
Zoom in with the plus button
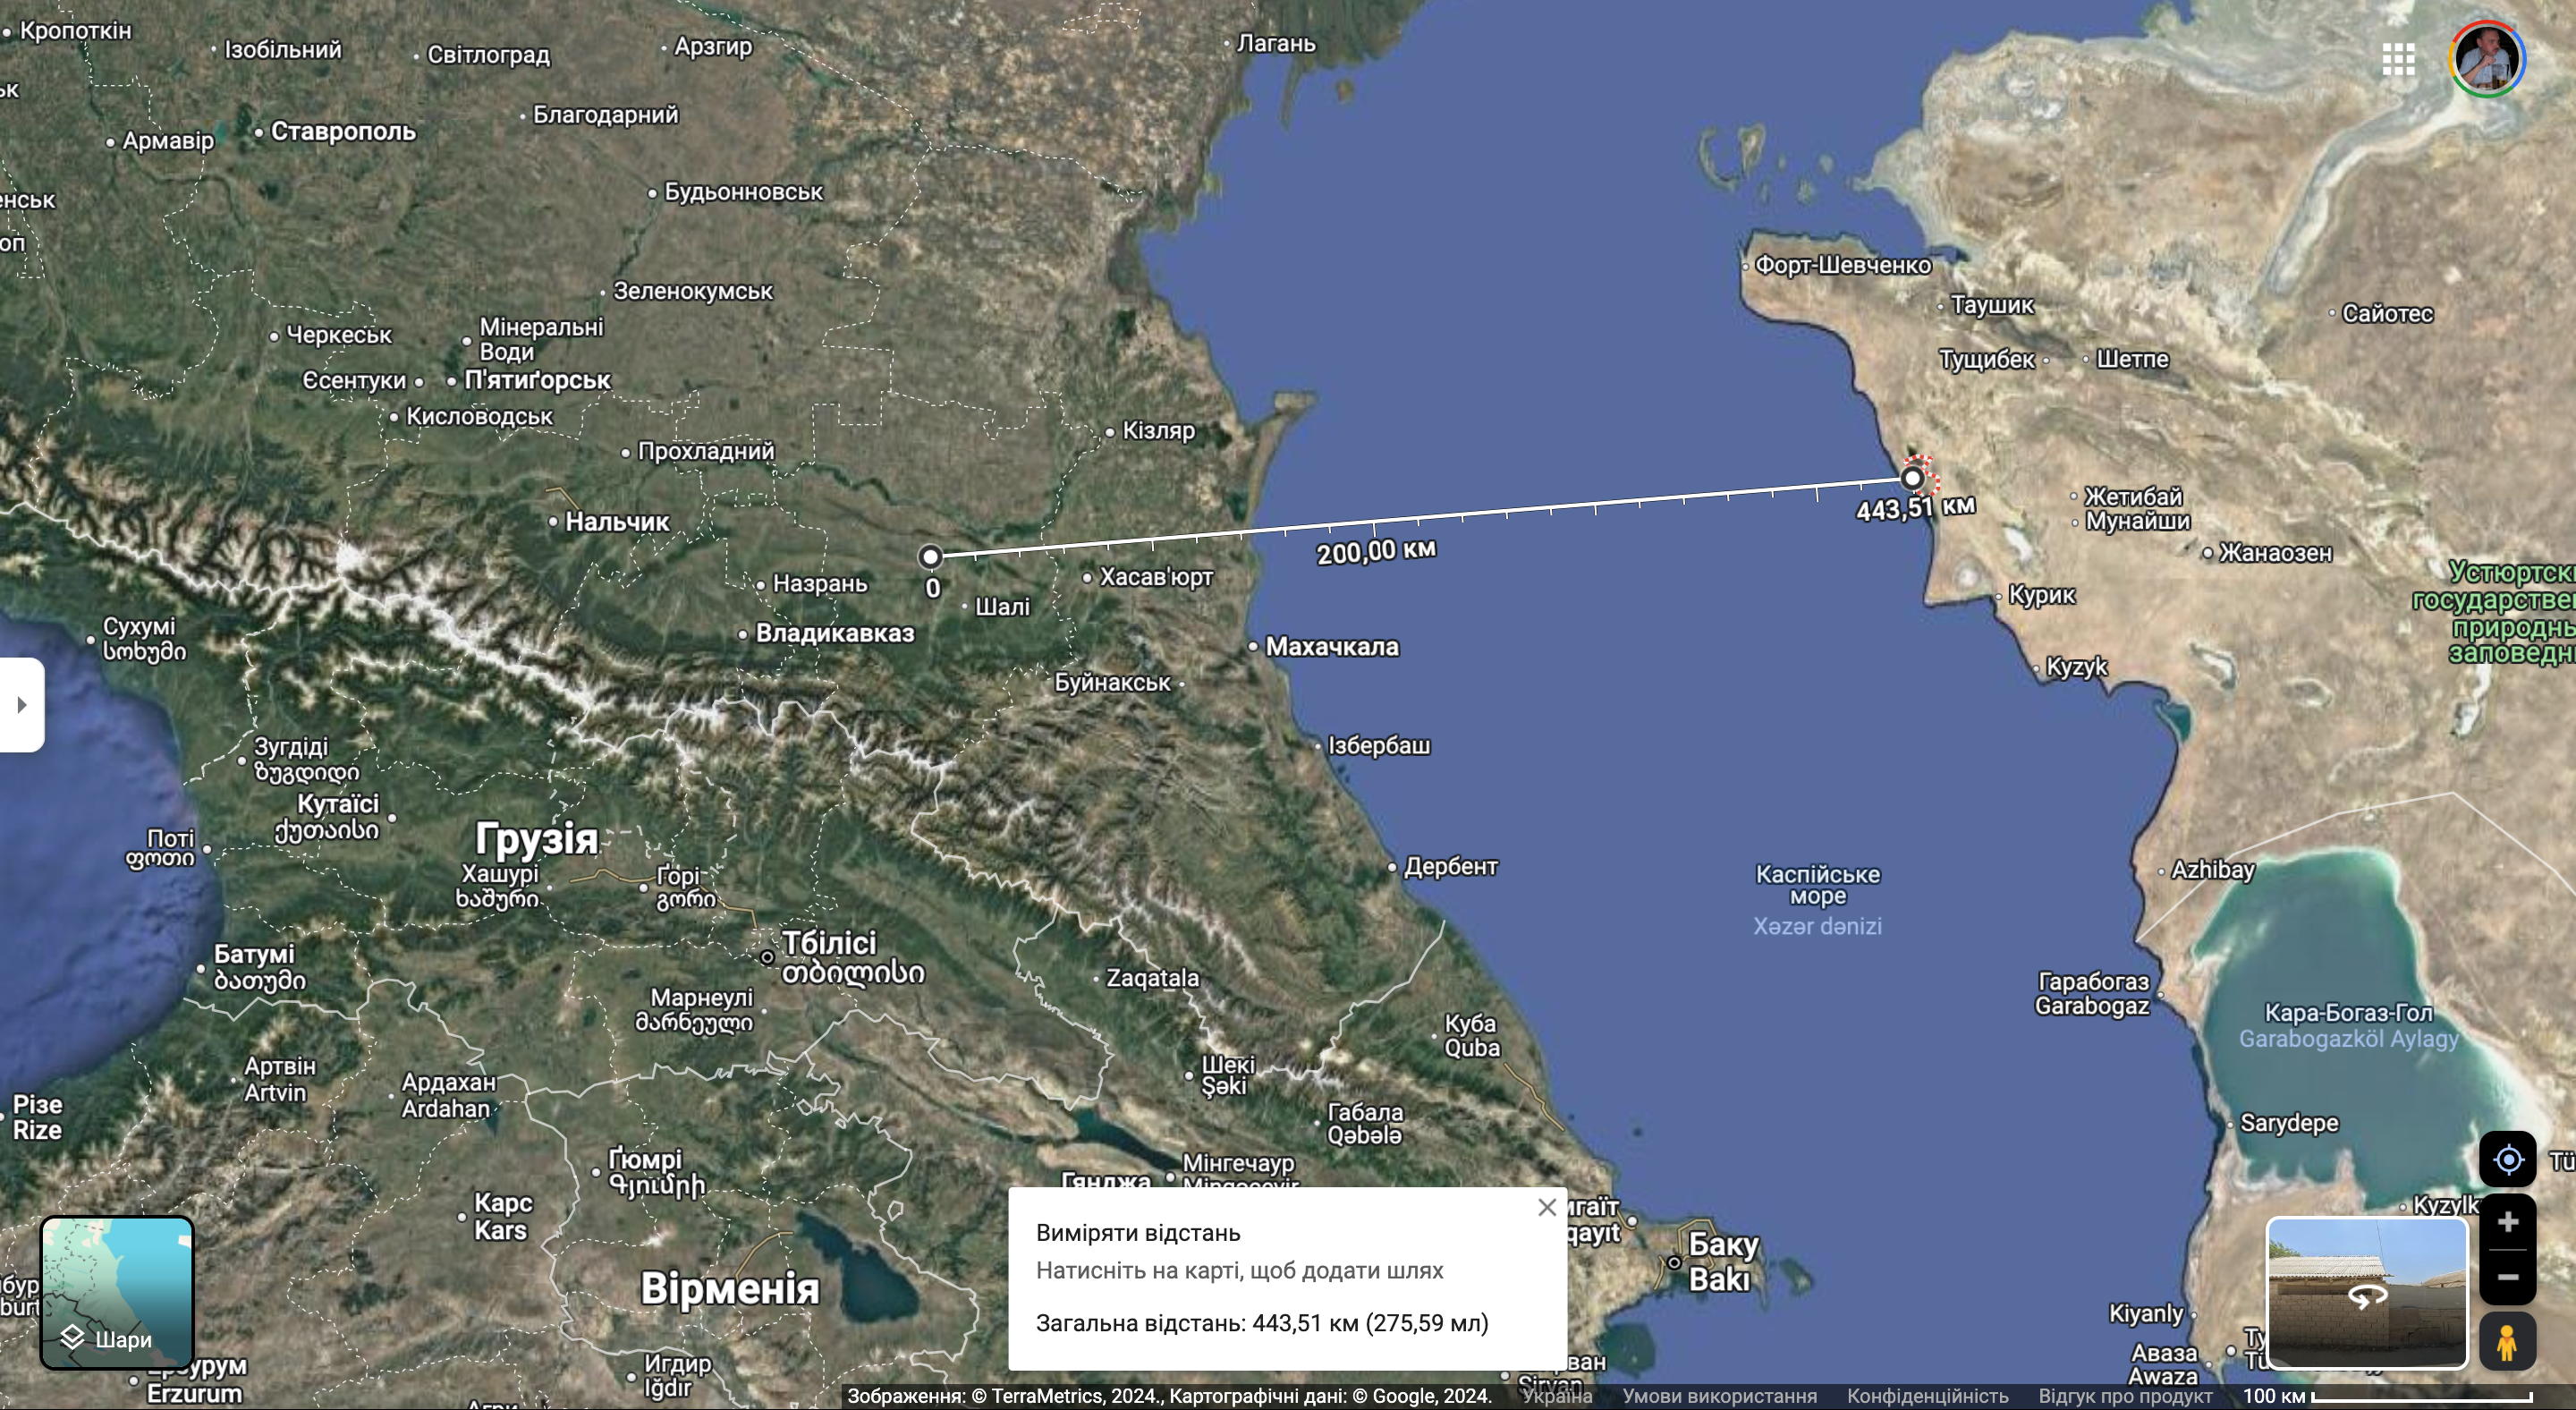coord(2507,1222)
